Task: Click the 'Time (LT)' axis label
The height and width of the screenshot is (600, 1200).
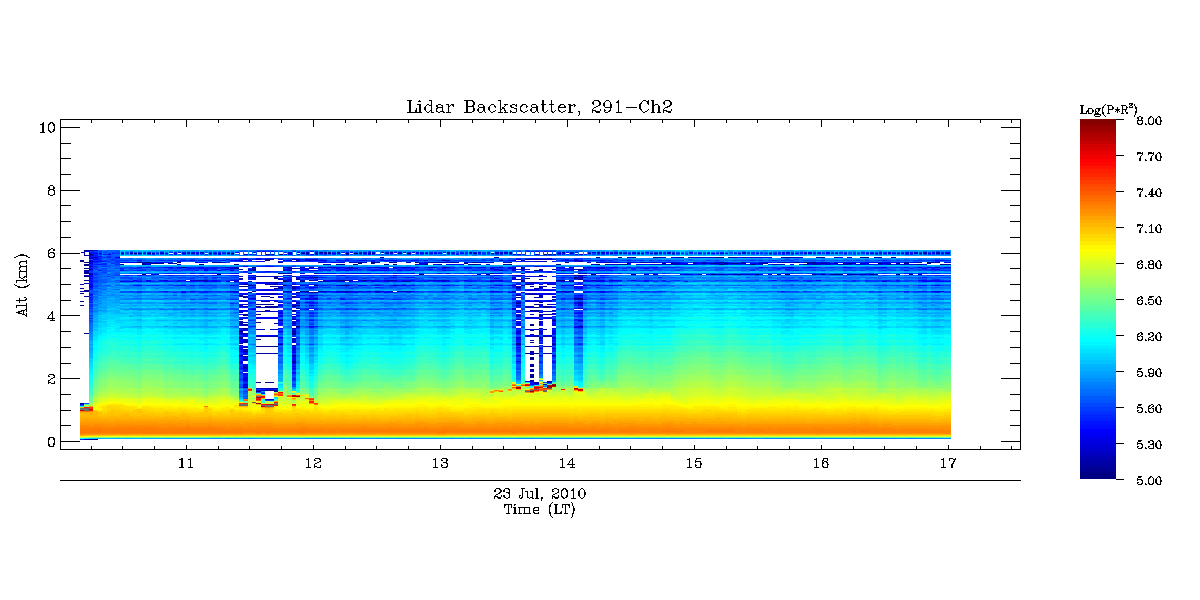Action: pyautogui.click(x=540, y=509)
